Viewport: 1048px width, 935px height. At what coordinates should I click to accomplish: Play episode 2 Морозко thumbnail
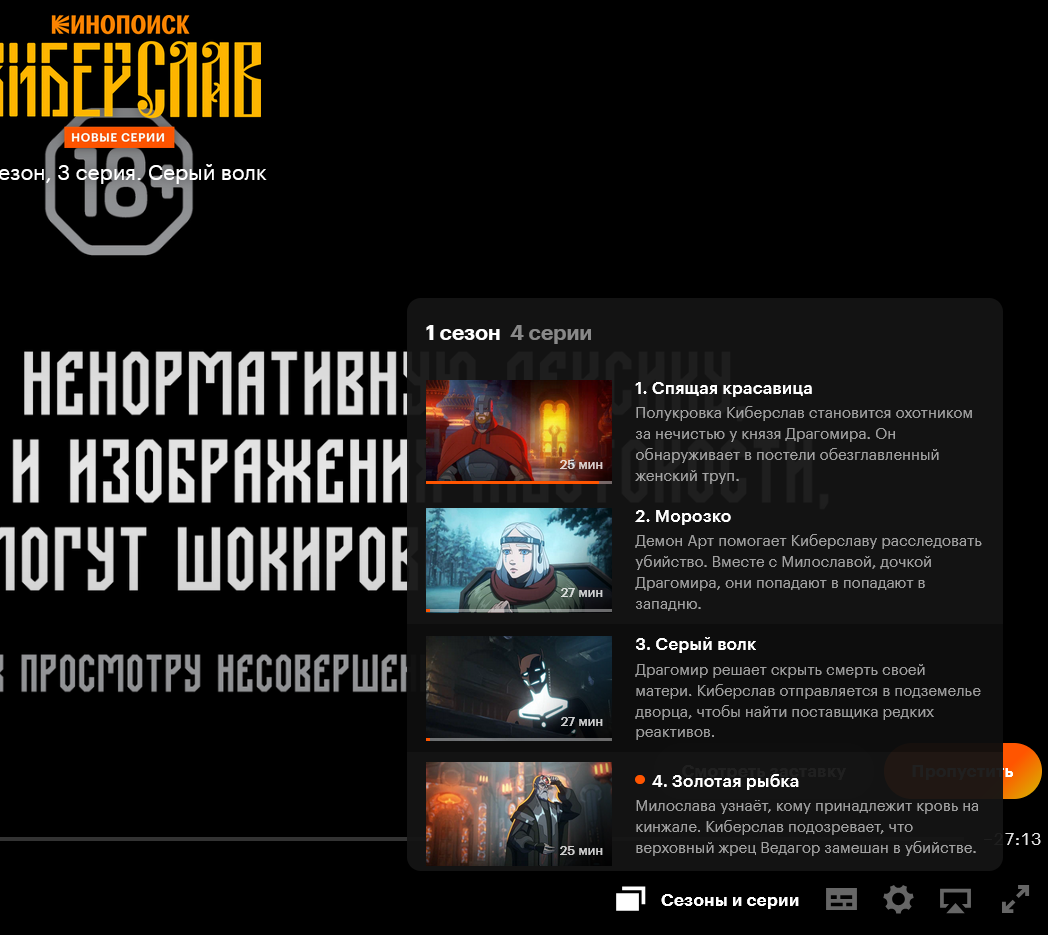519,560
